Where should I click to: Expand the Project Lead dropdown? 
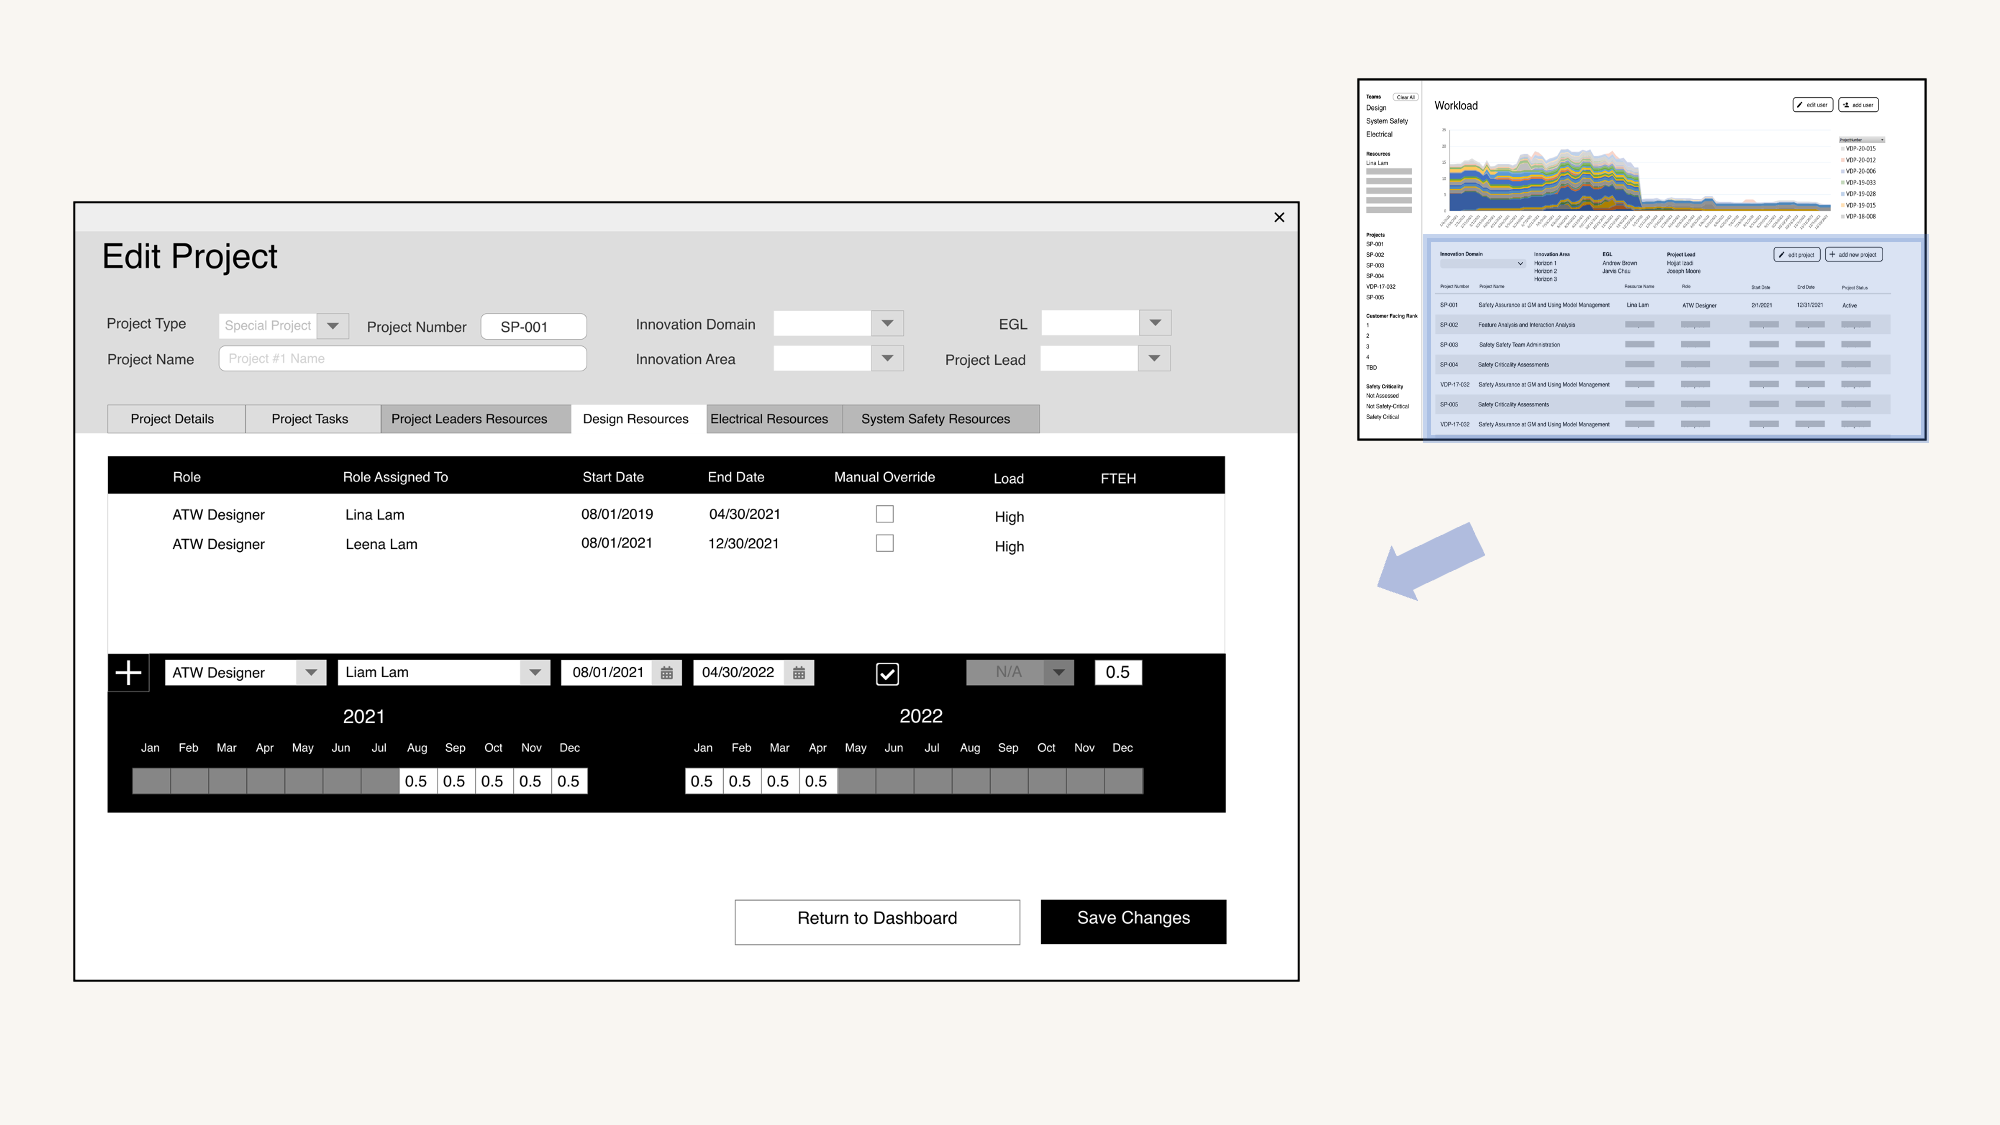[x=1154, y=358]
